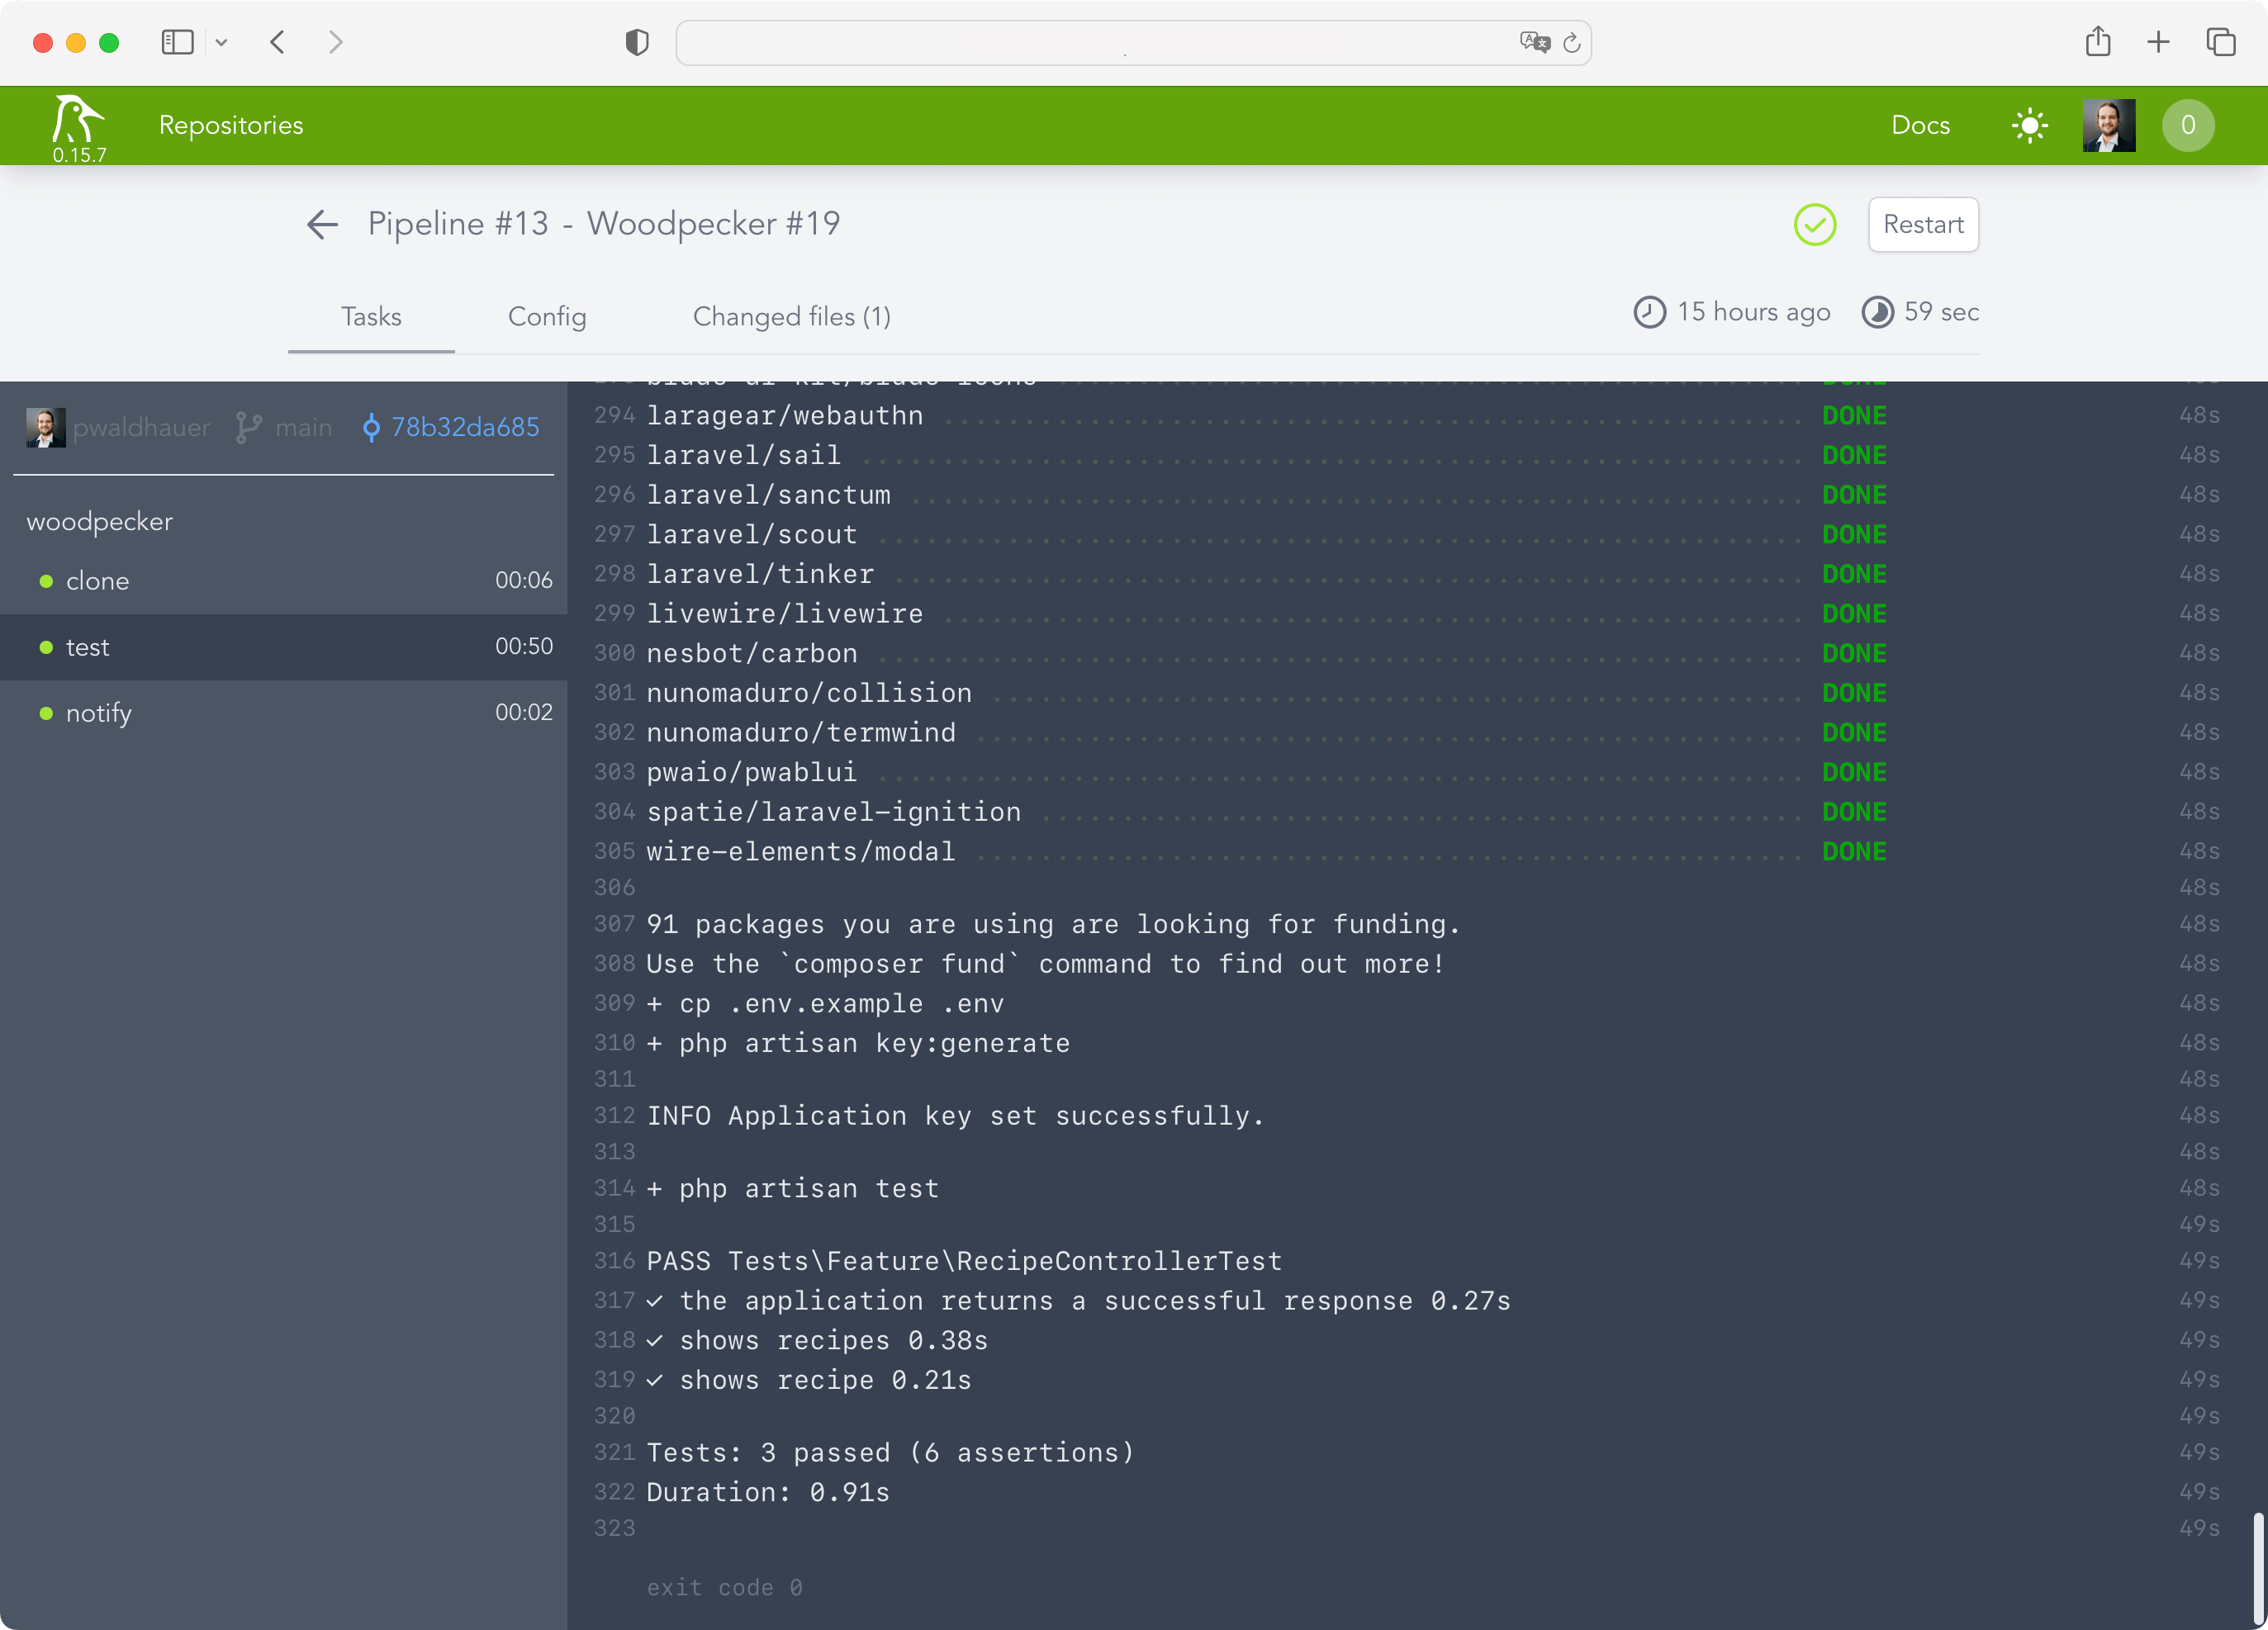Click the active pipelines counter badge
Image resolution: width=2268 pixels, height=1630 pixels.
tap(2187, 125)
